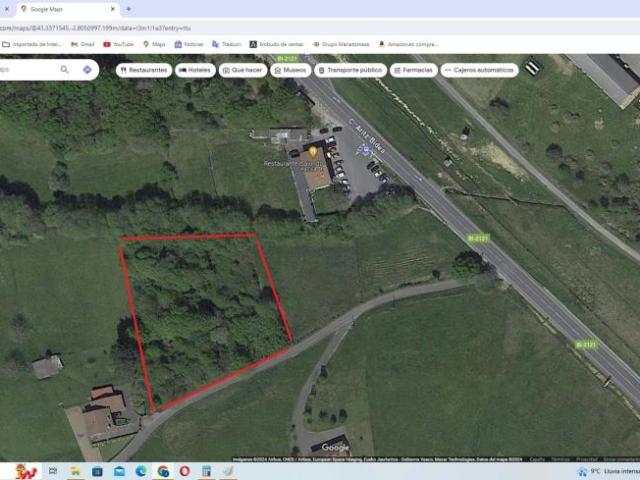640x480 pixels.
Task: Switch to the Google Maps browser tab
Action: (68, 9)
